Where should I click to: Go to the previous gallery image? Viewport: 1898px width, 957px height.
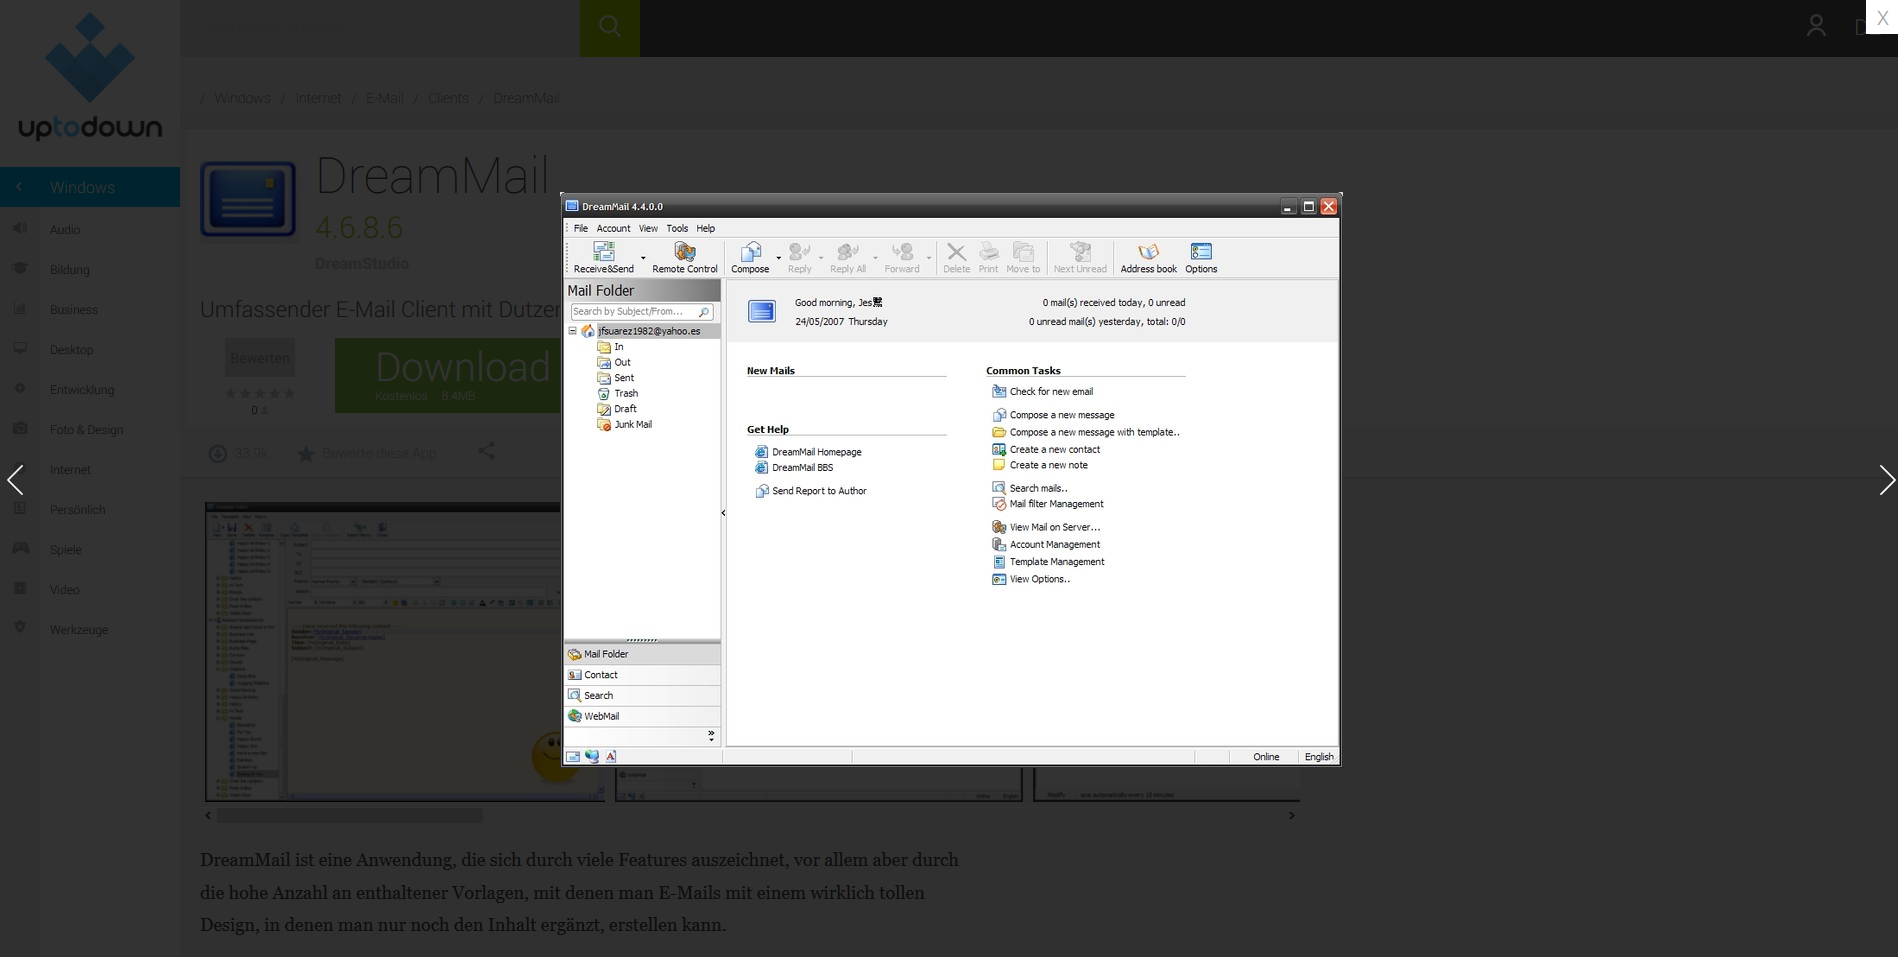15,480
